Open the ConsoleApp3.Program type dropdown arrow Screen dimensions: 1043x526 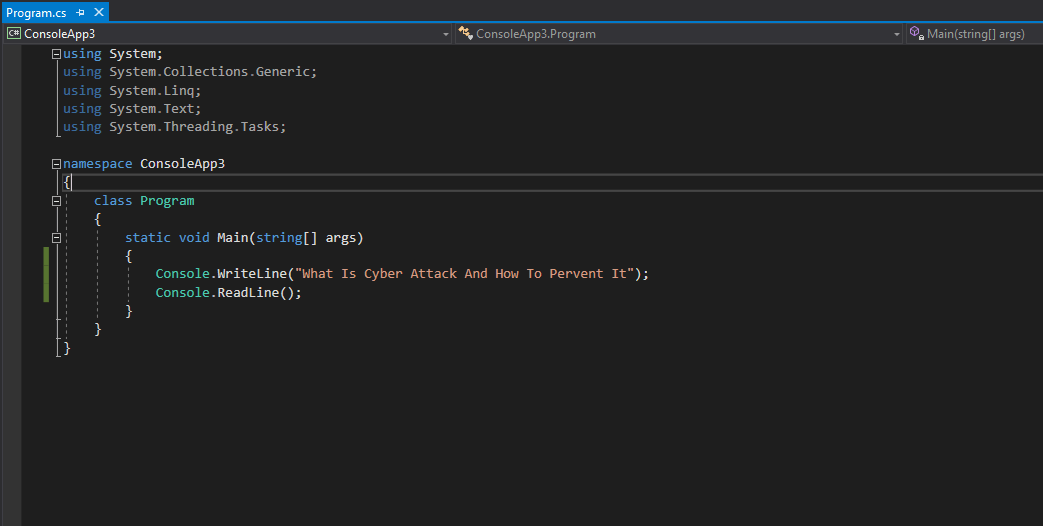click(x=896, y=35)
